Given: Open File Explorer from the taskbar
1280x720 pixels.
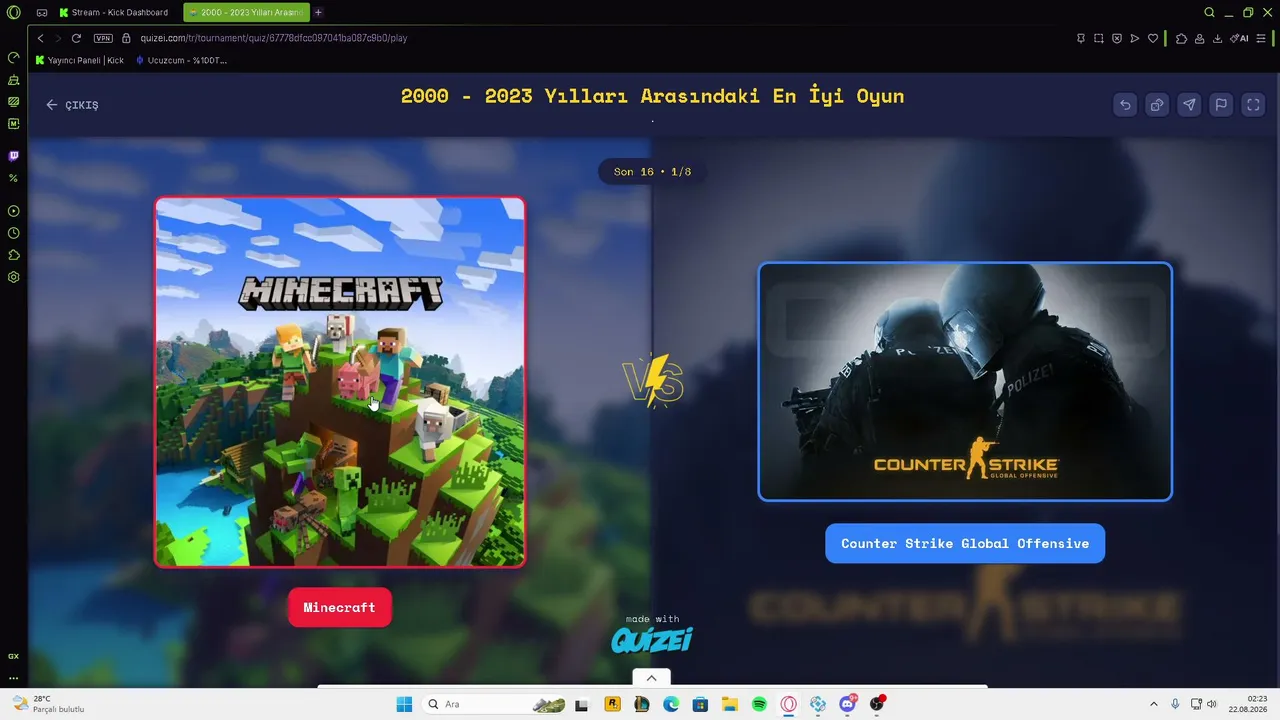Looking at the screenshot, I should point(730,704).
